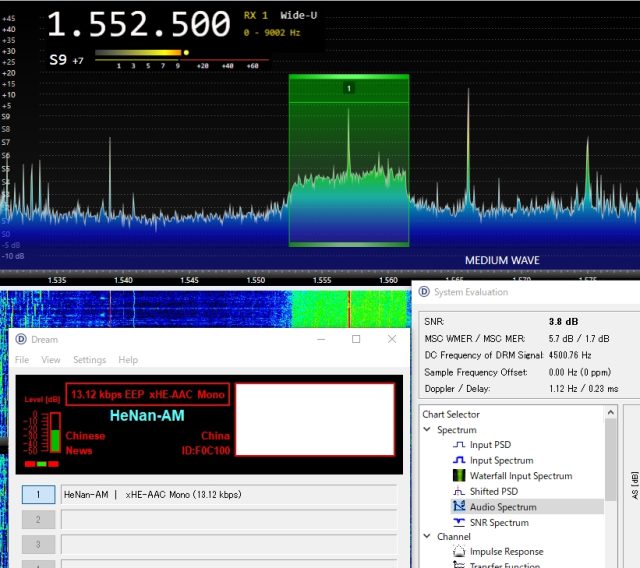Collapse the Spectrum tree group
The image size is (640, 568).
pos(427,430)
